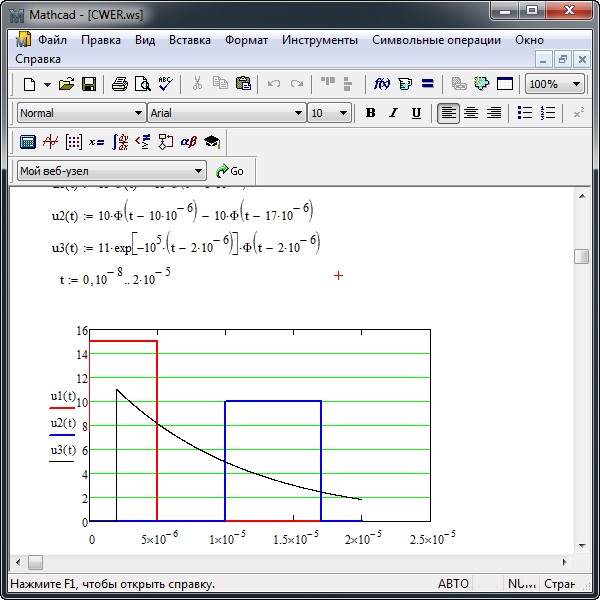Open the Matrix toolbar icon

(73, 142)
